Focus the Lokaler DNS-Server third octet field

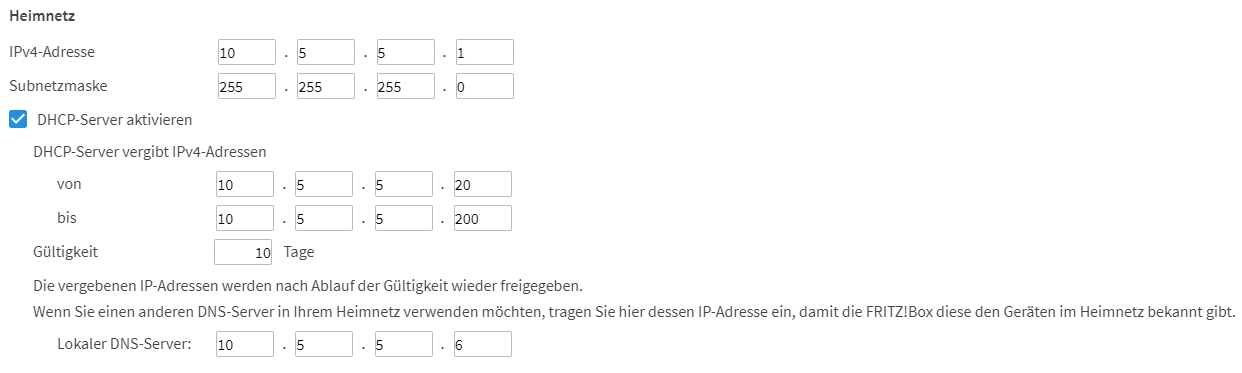coord(403,345)
